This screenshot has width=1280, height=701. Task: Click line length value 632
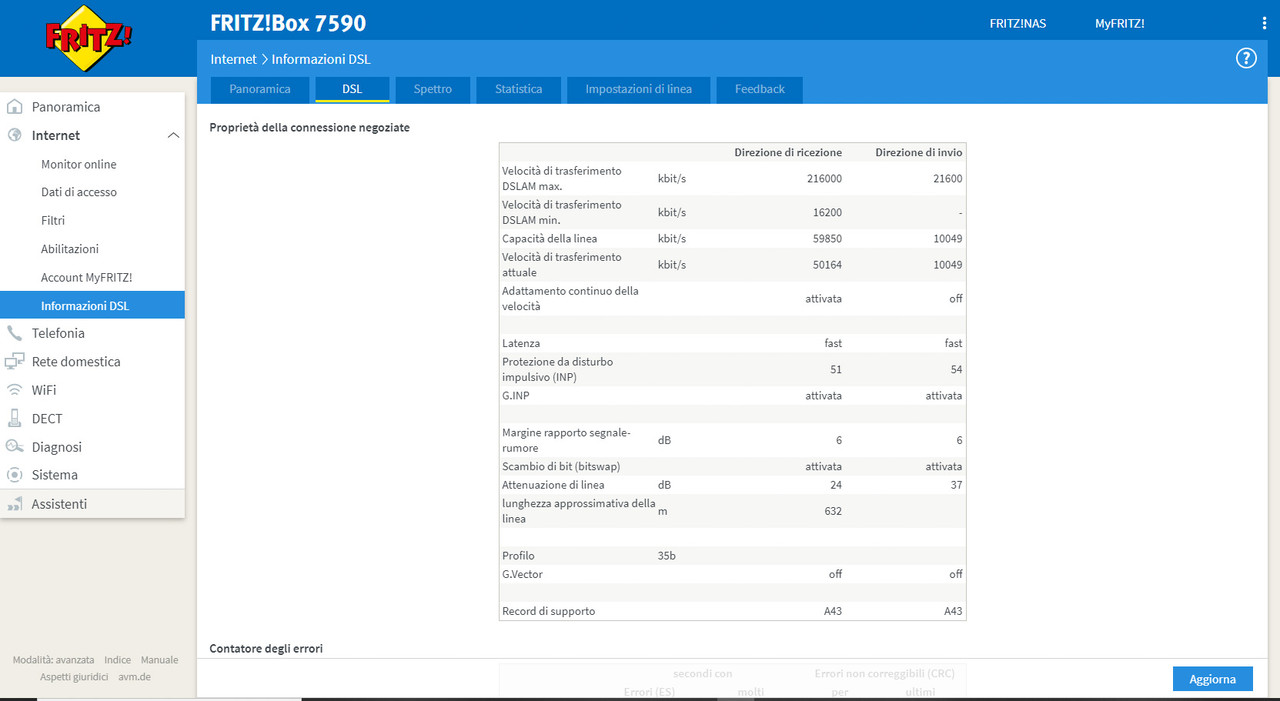tap(832, 511)
